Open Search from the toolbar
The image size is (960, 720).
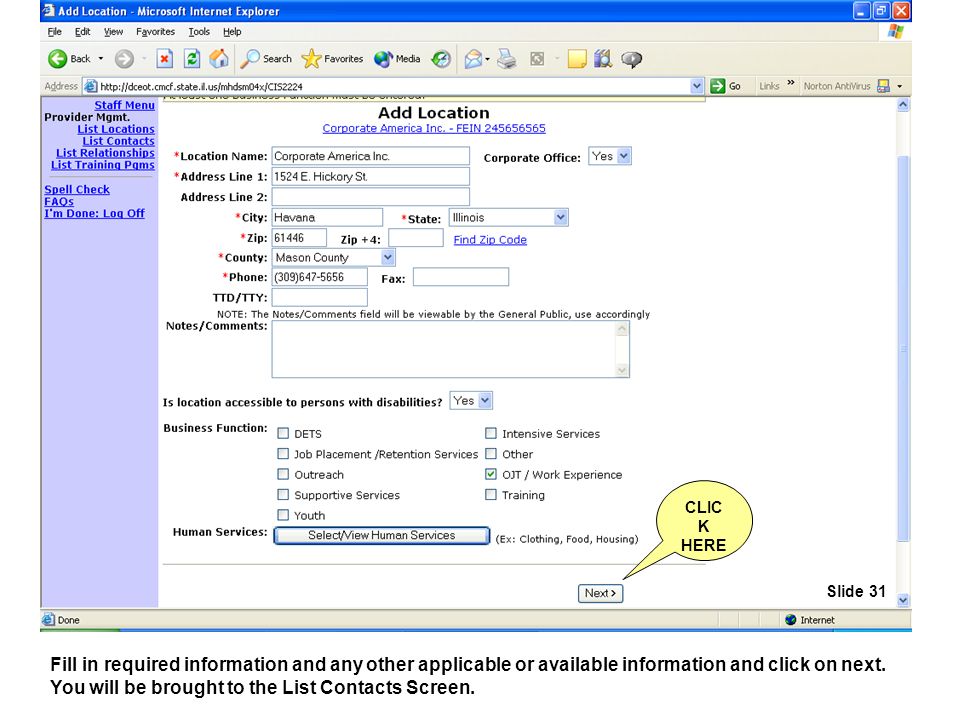click(266, 59)
